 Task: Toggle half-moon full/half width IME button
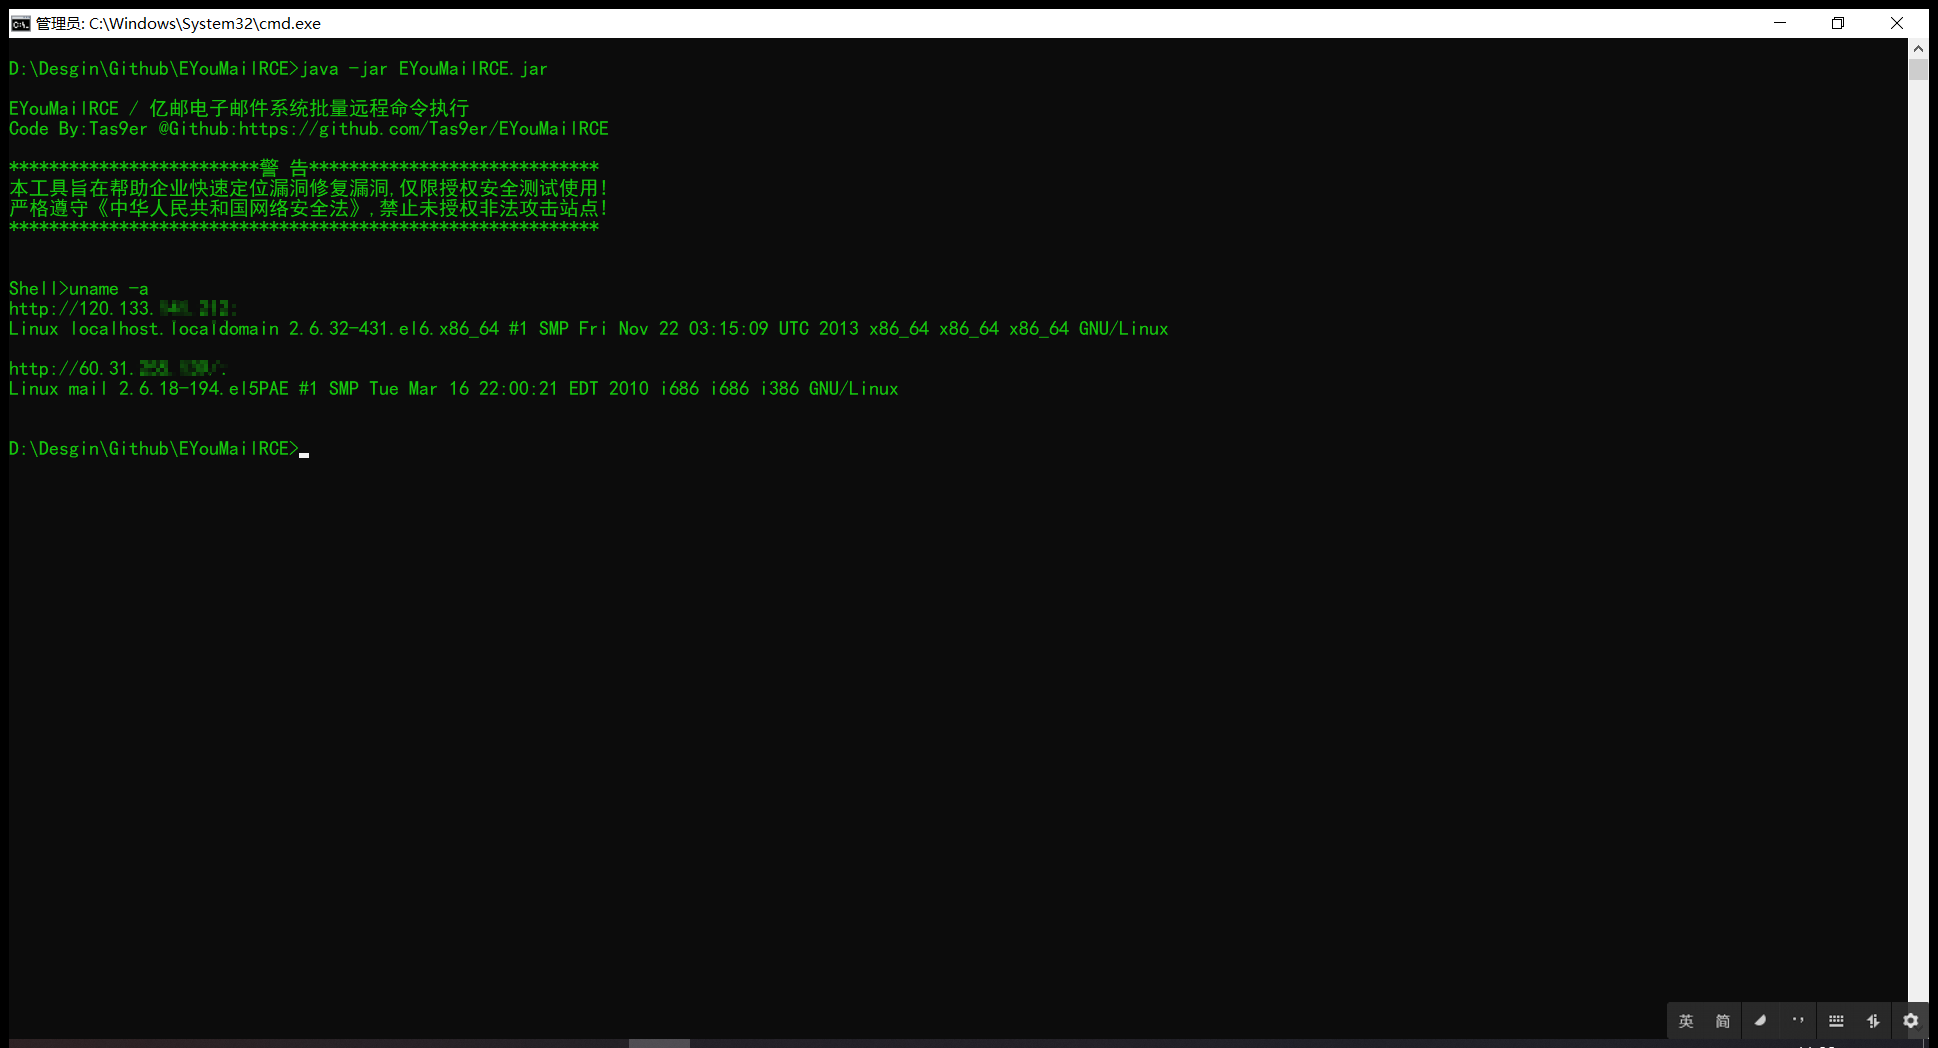[x=1760, y=1021]
